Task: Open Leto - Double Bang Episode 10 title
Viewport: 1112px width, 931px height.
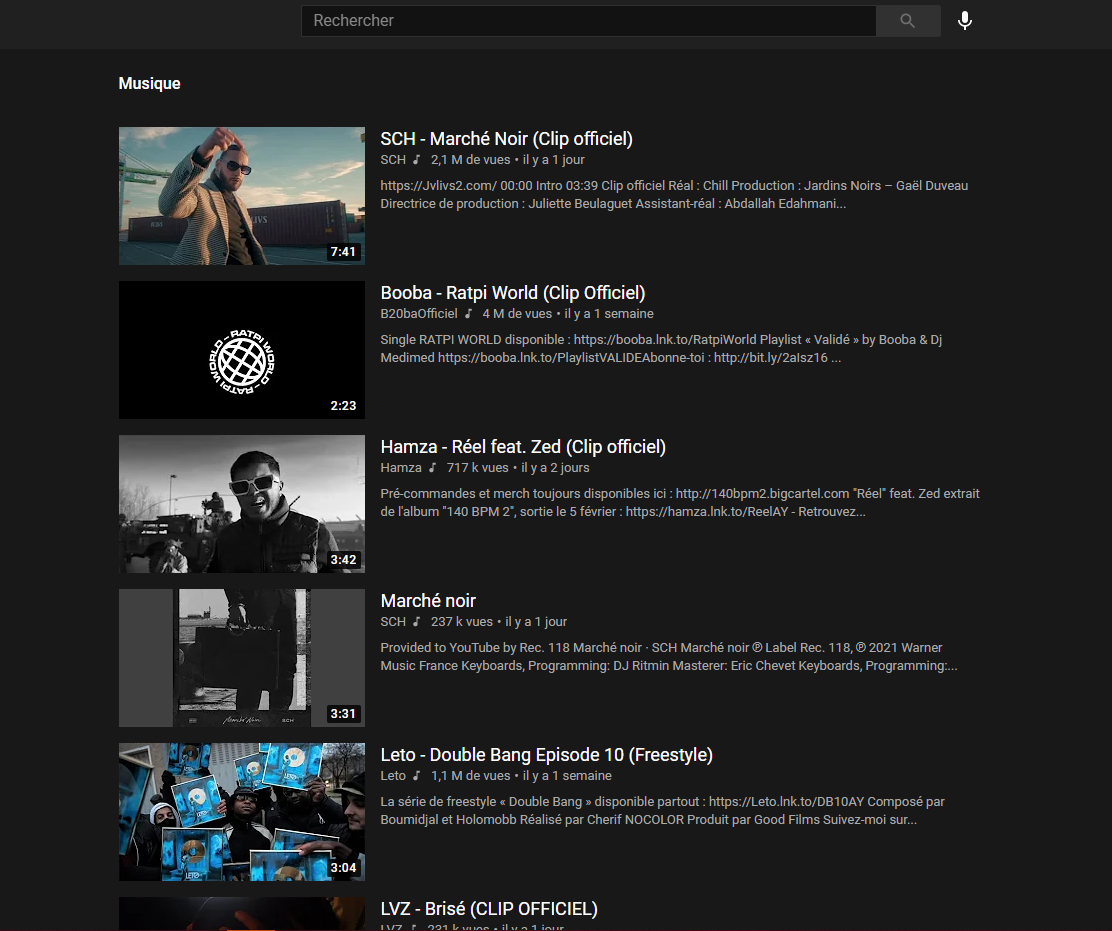Action: click(547, 754)
